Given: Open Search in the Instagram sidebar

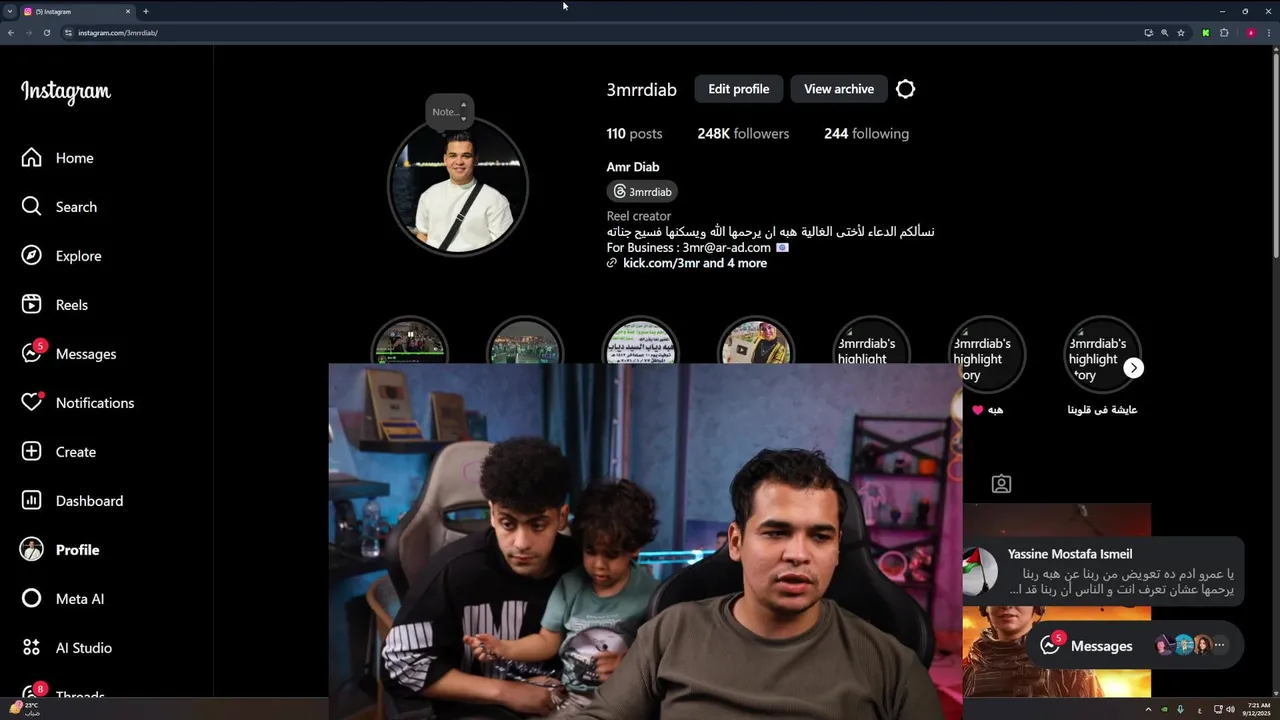Looking at the screenshot, I should coord(60,207).
